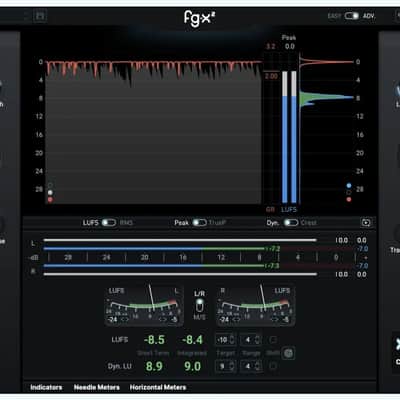Click the snapshot icon right of Crest
Image resolution: width=400 pixels, height=400 pixels.
[x=366, y=222]
